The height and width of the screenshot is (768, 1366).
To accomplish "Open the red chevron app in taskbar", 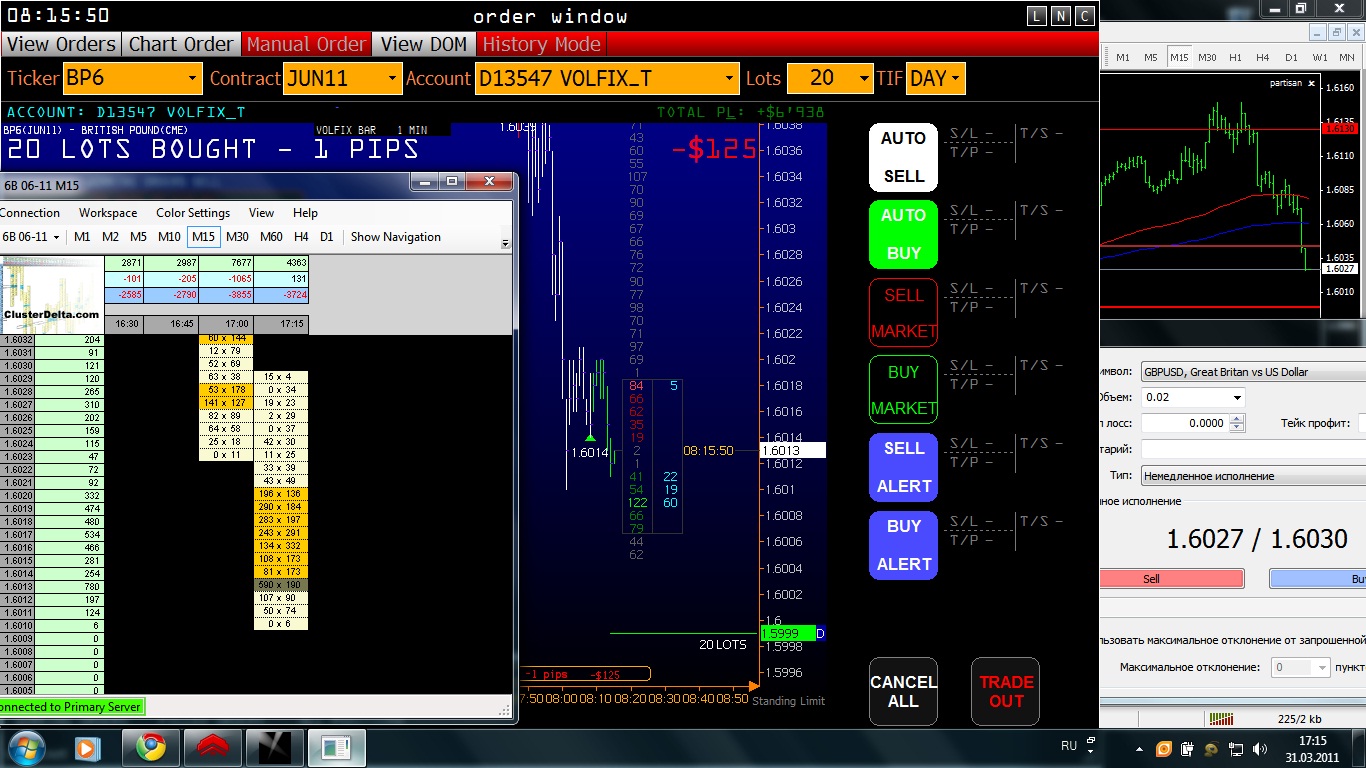I will 212,748.
